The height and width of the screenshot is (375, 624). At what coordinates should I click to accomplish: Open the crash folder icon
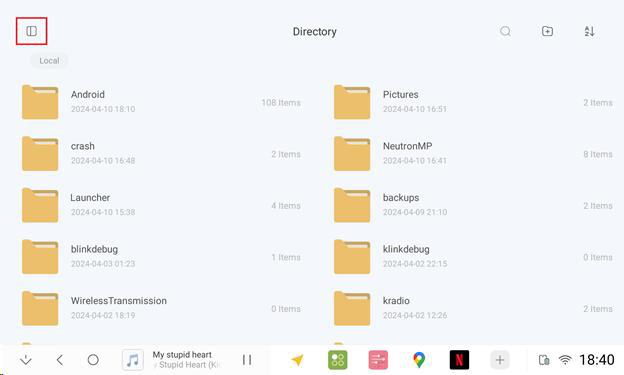(40, 154)
